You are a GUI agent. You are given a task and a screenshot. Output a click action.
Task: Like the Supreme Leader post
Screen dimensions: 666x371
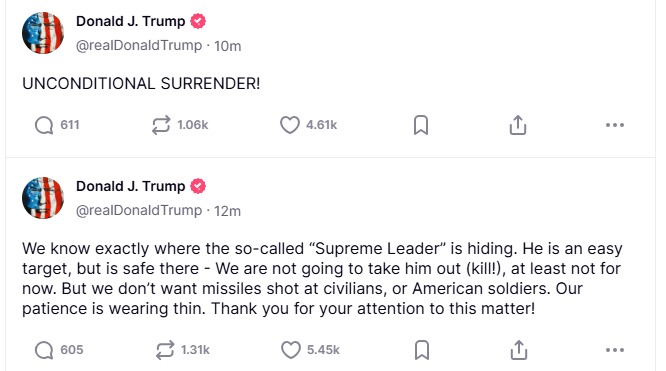tap(291, 350)
